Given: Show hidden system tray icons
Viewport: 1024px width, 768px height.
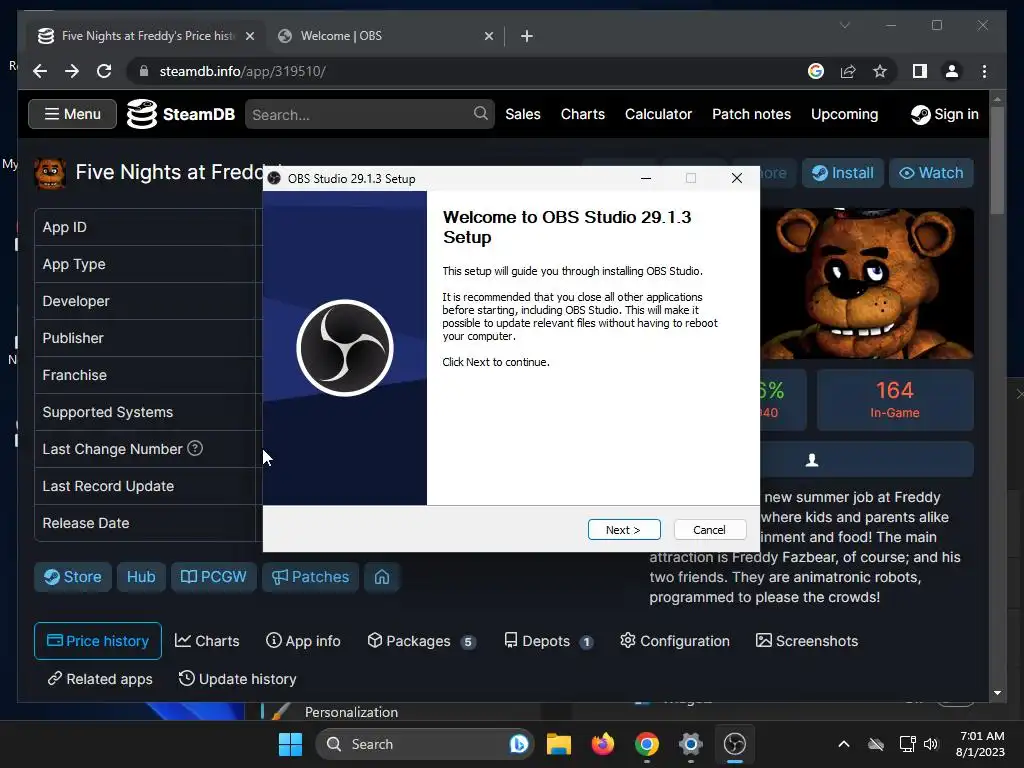Looking at the screenshot, I should tap(844, 744).
